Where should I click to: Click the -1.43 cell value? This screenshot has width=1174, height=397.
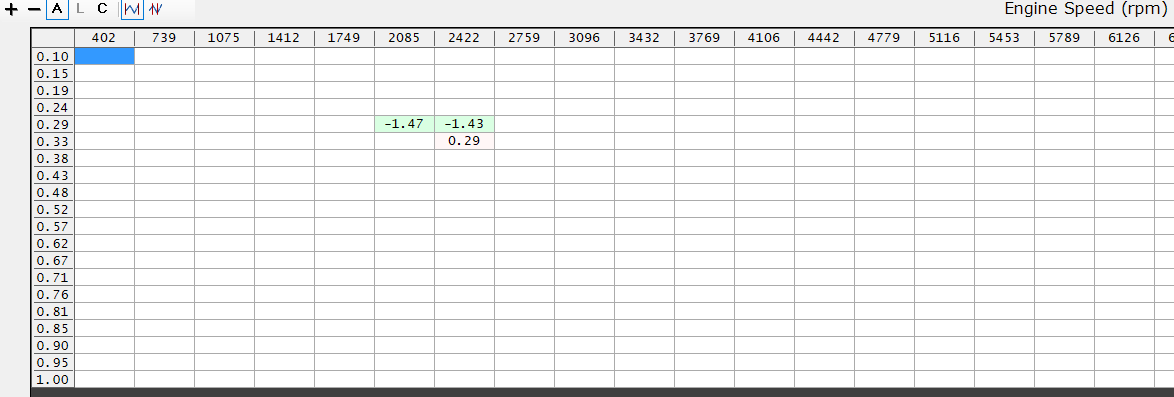pos(464,124)
